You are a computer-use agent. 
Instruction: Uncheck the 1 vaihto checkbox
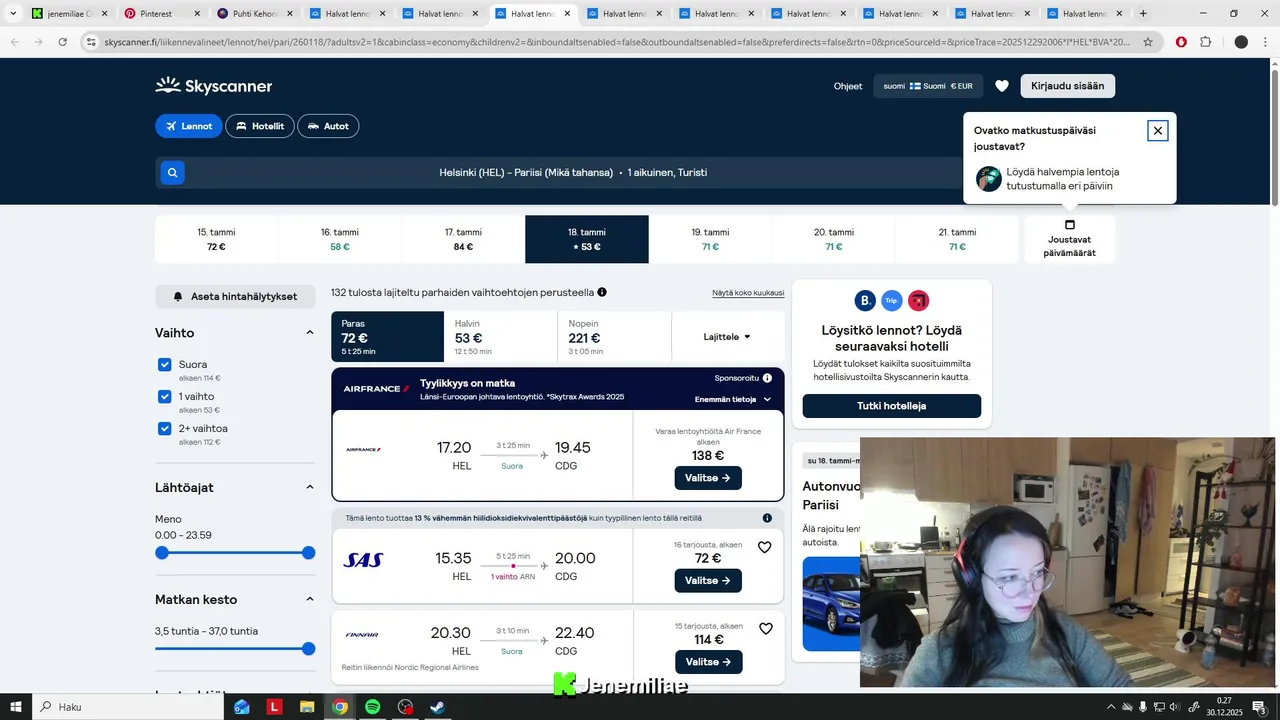pos(165,397)
